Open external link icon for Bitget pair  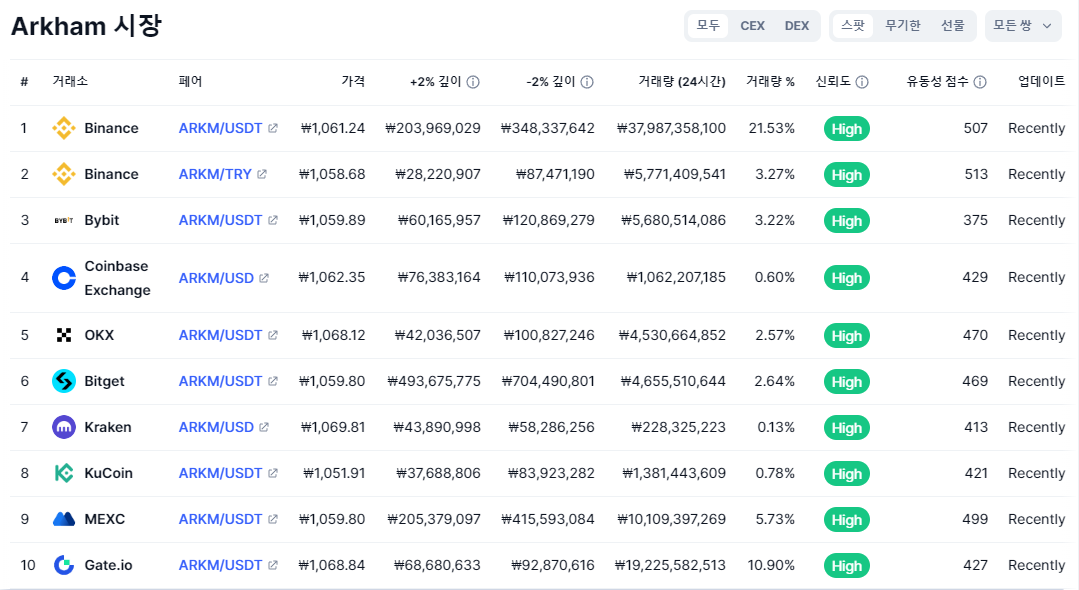(x=273, y=381)
